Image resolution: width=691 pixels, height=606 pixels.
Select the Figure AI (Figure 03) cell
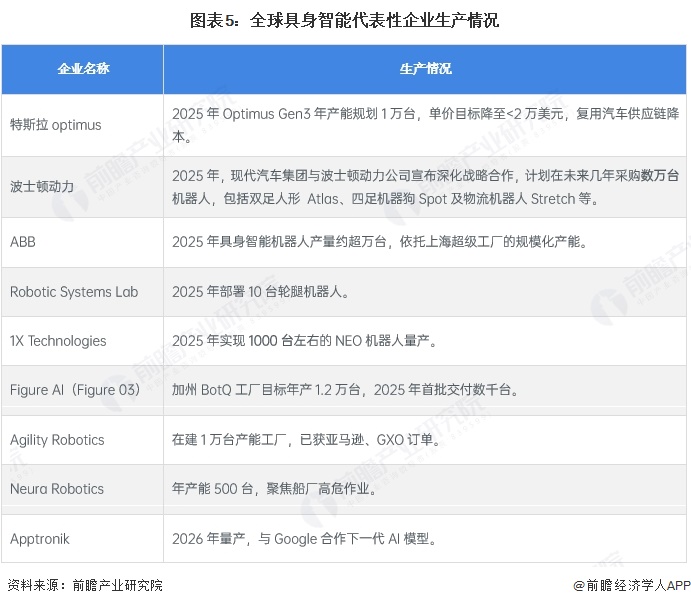(82, 390)
